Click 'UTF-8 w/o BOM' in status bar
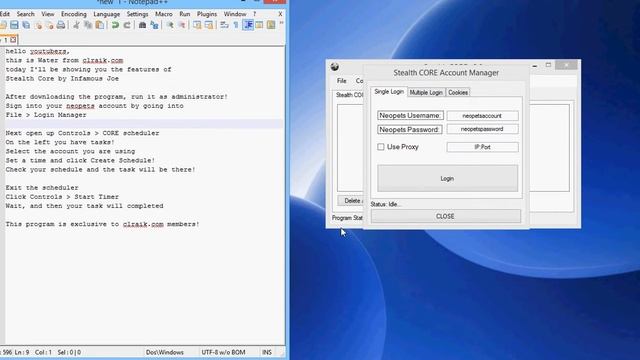The width and height of the screenshot is (640, 360). click(223, 352)
